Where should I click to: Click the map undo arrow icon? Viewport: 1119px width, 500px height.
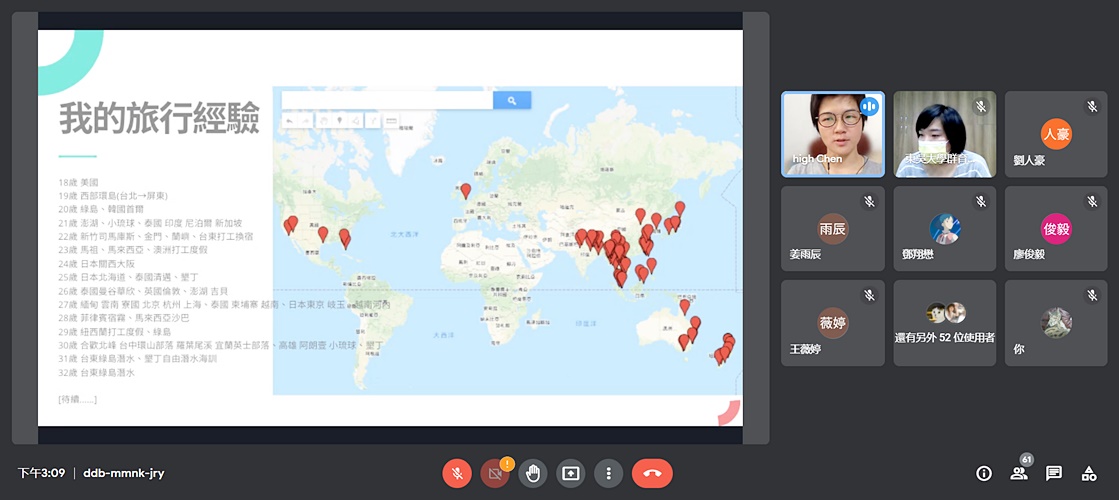290,121
